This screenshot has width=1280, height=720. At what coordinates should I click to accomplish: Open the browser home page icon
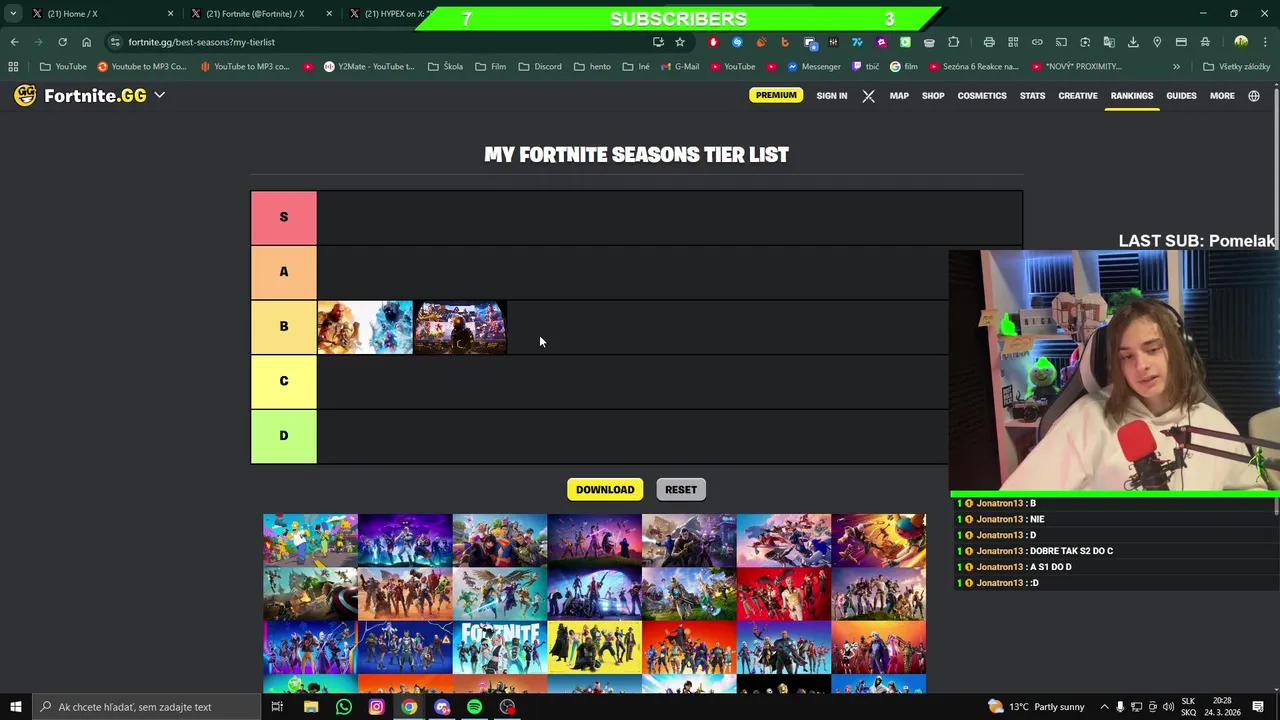tap(86, 42)
